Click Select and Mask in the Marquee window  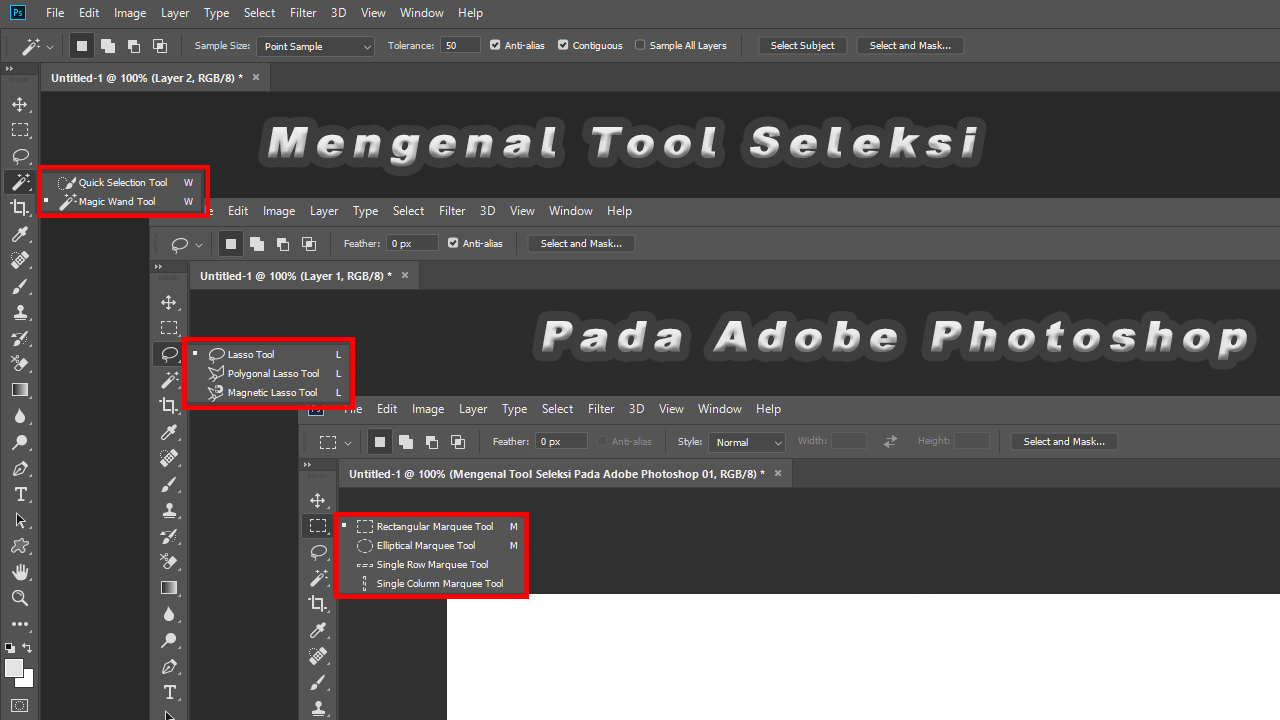(x=1064, y=442)
